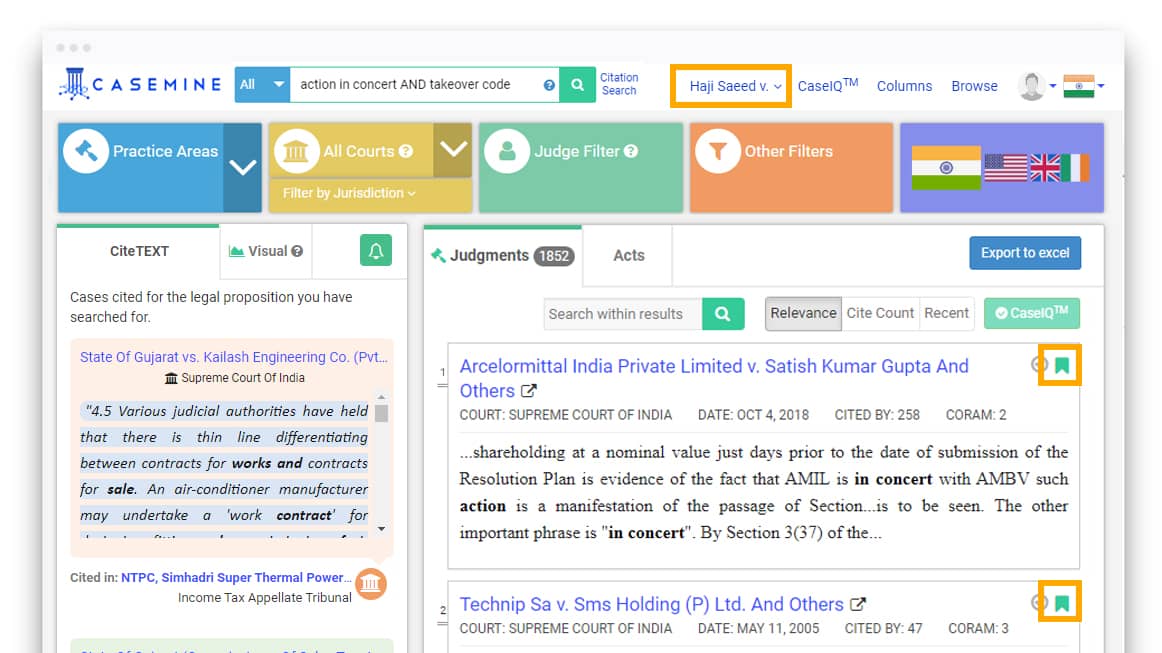Bookmark the Technip Sa v. Sms Holding case
This screenshot has height=653, width=1162.
click(1061, 603)
